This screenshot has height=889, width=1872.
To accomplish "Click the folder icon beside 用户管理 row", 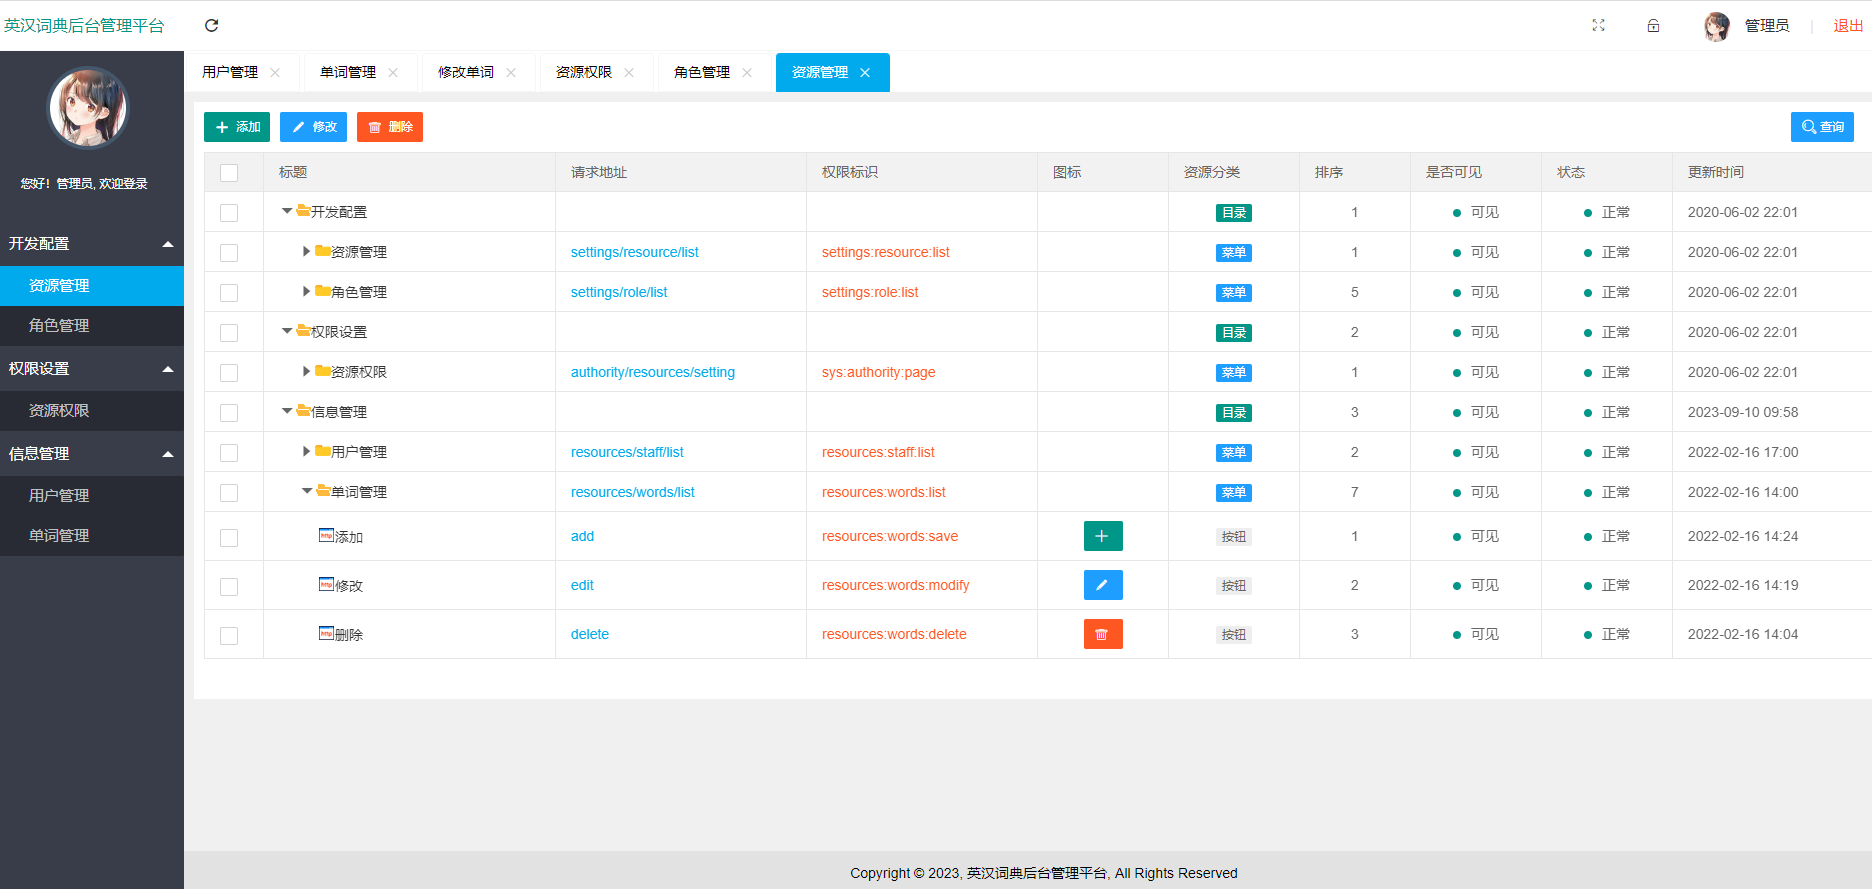I will click(x=323, y=451).
